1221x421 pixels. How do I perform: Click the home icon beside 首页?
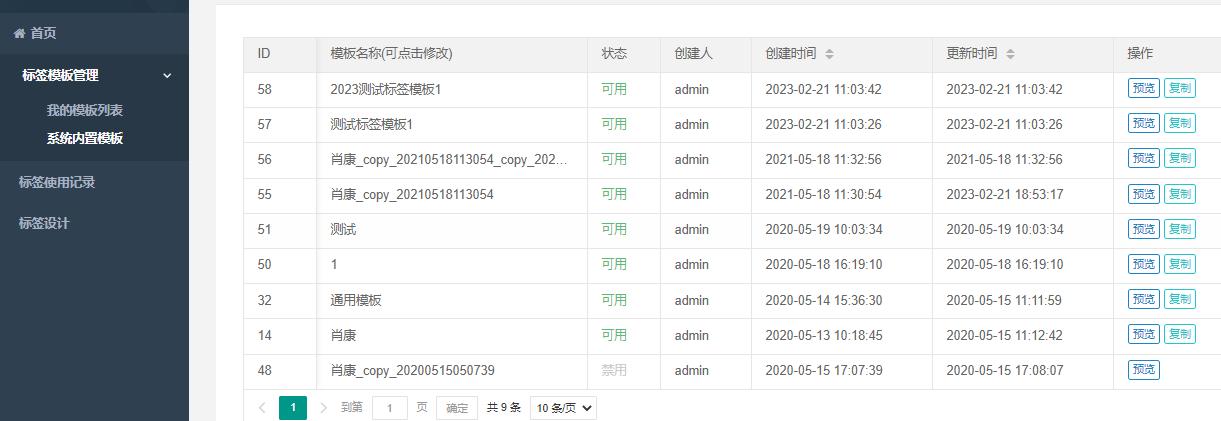pyautogui.click(x=19, y=34)
